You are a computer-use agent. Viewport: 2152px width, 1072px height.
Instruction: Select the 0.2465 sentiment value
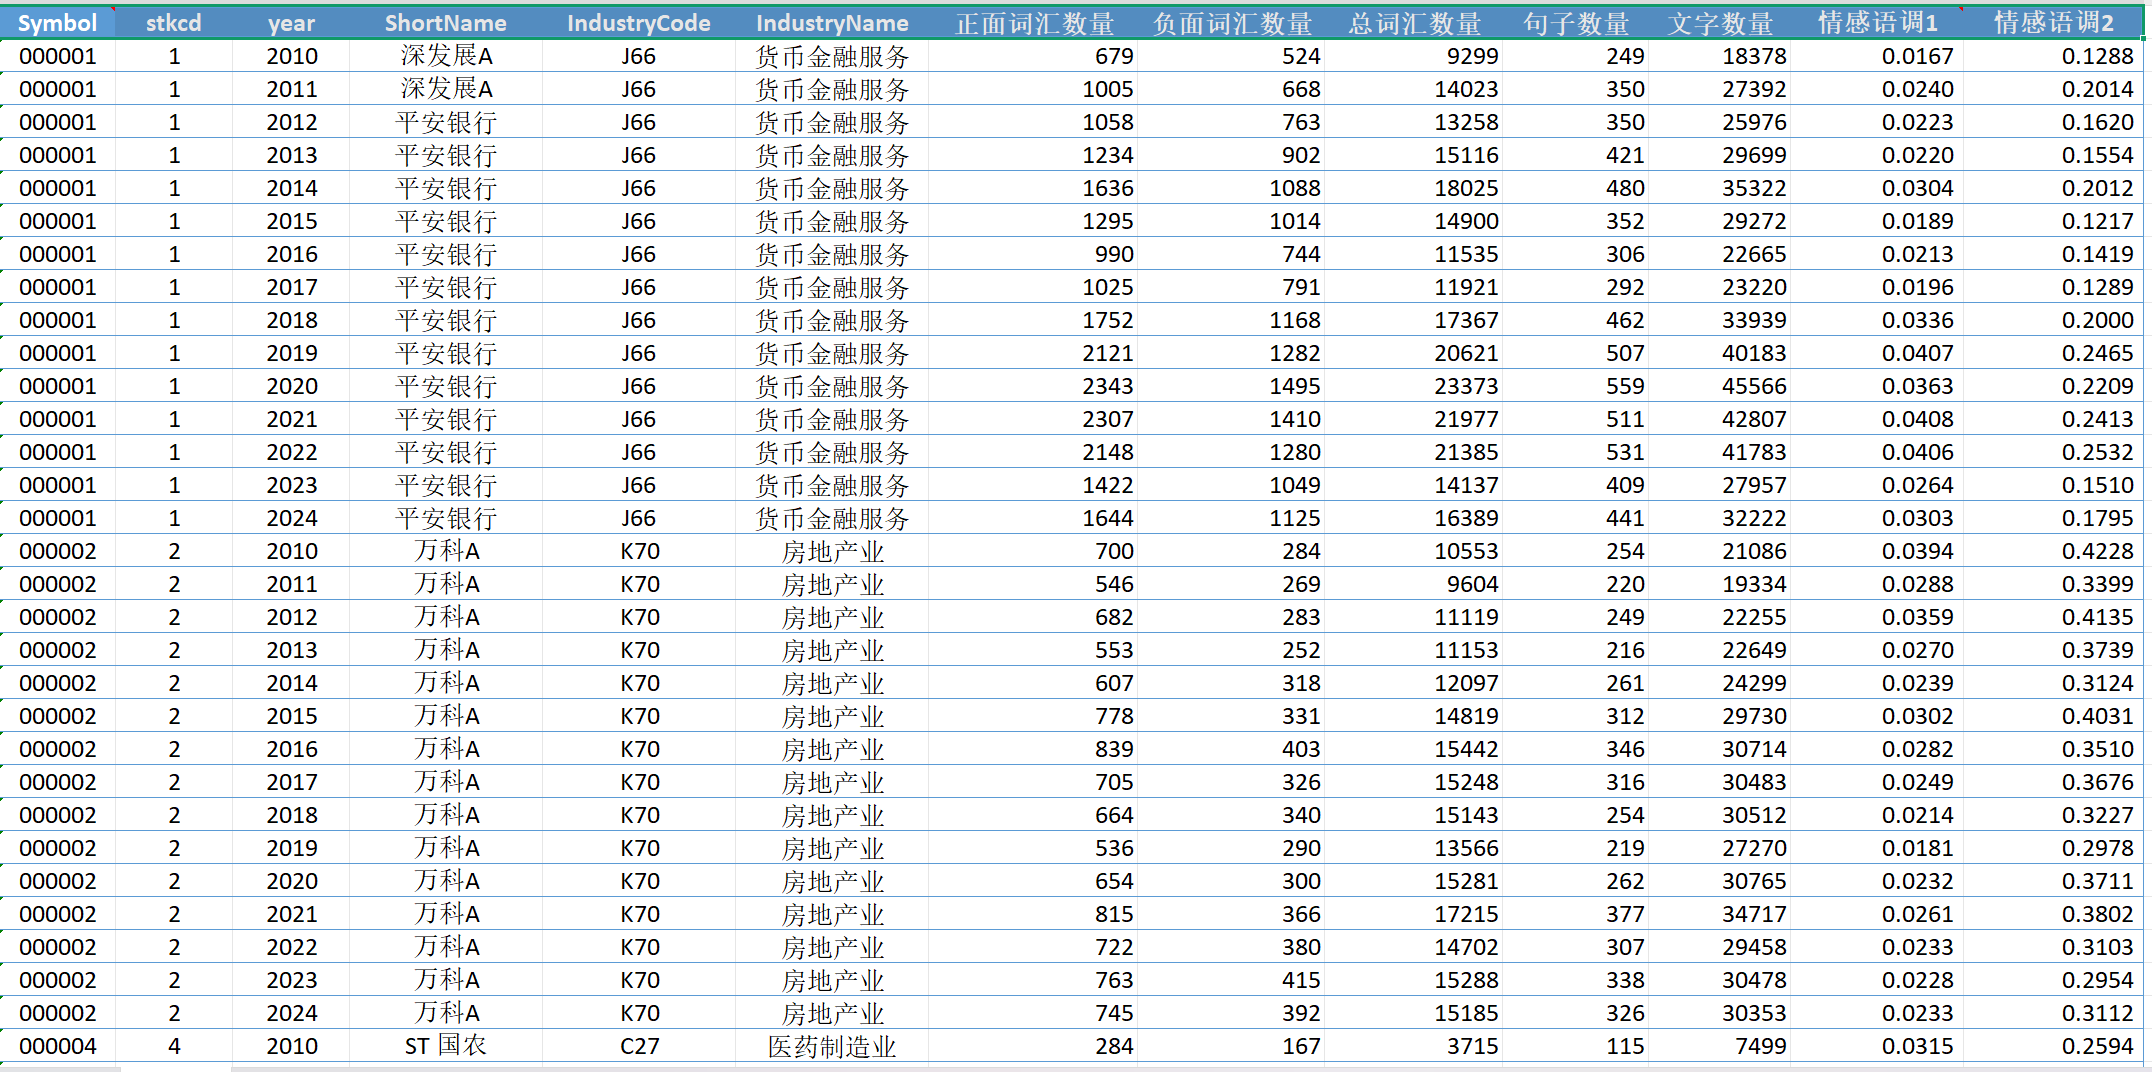click(2054, 353)
